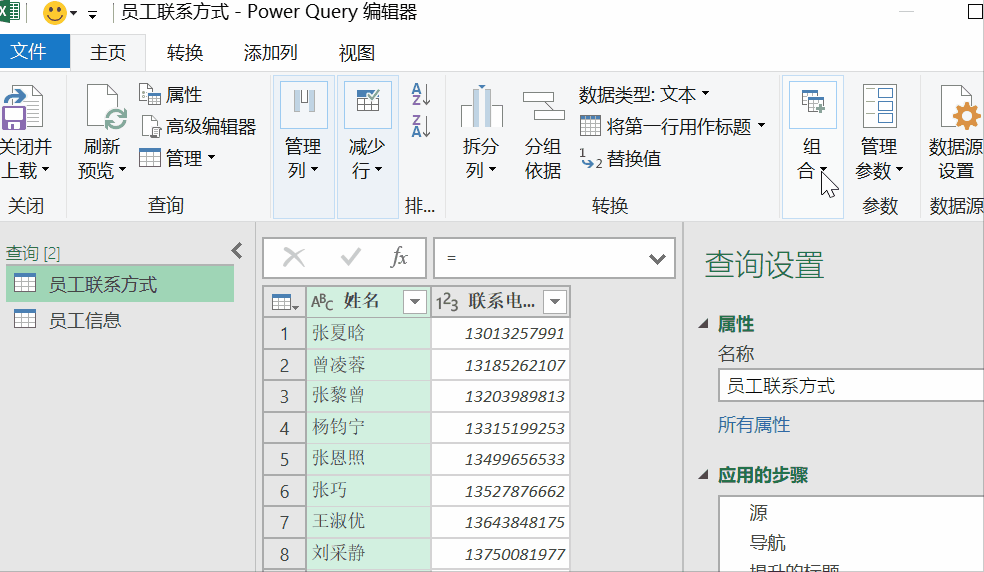Switch to the 转换 transform tab

[x=184, y=53]
